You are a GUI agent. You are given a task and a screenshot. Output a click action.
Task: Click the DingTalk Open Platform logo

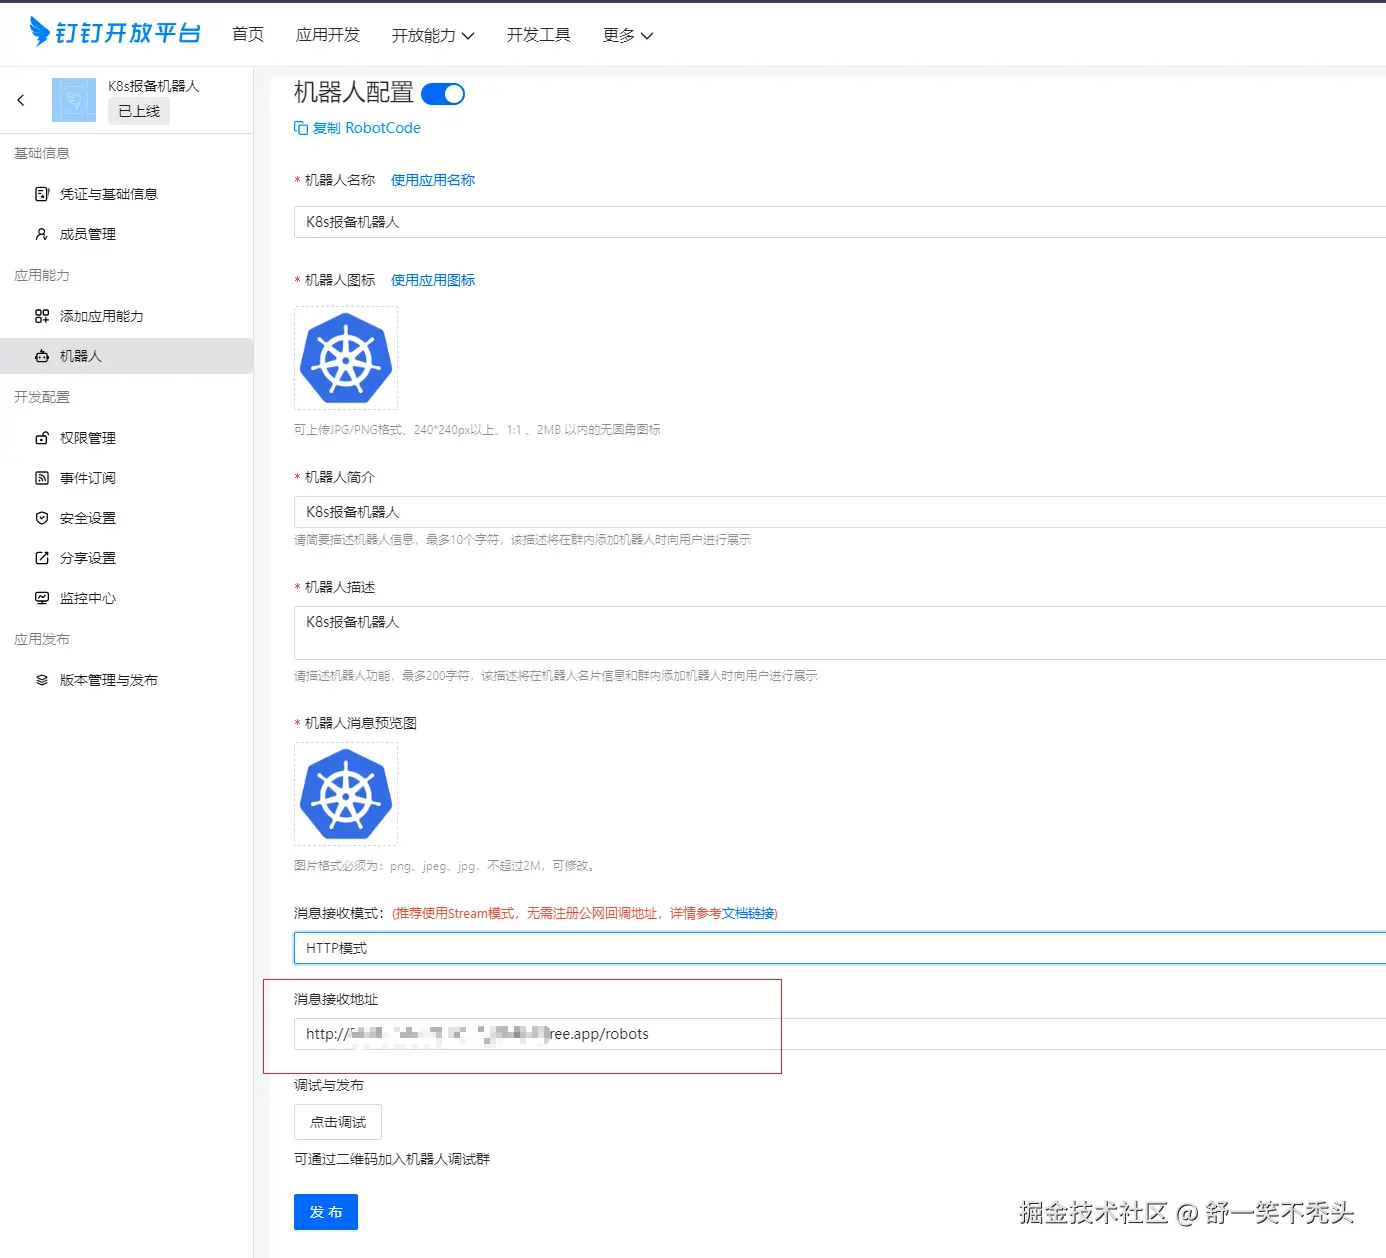pyautogui.click(x=115, y=33)
